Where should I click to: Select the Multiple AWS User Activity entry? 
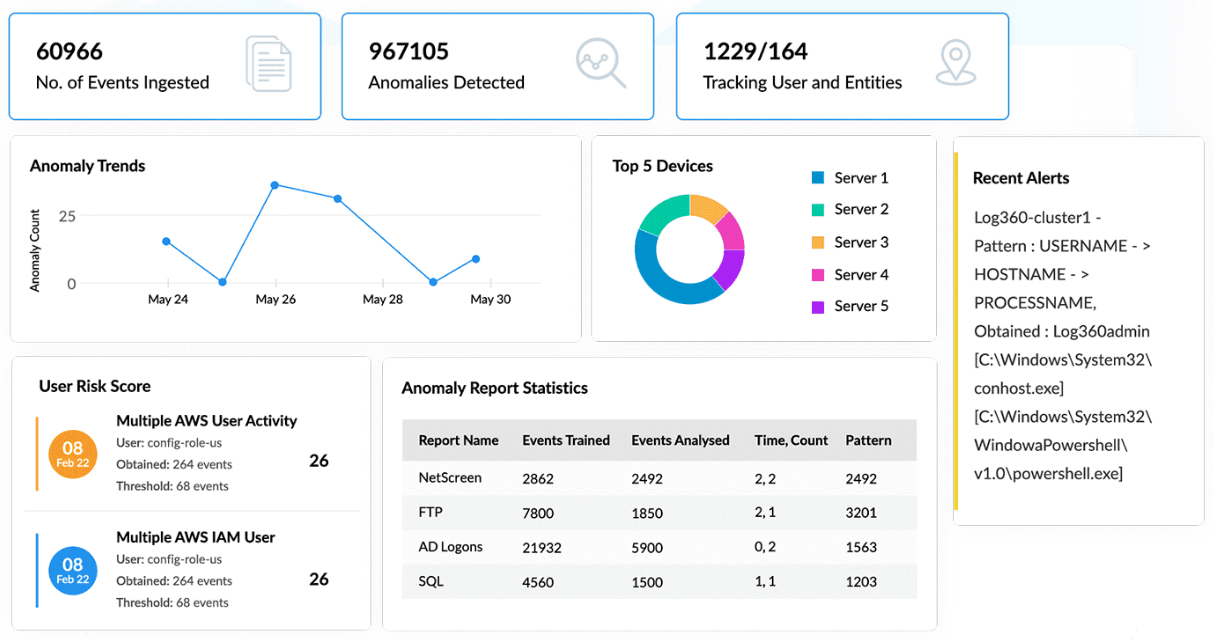206,421
